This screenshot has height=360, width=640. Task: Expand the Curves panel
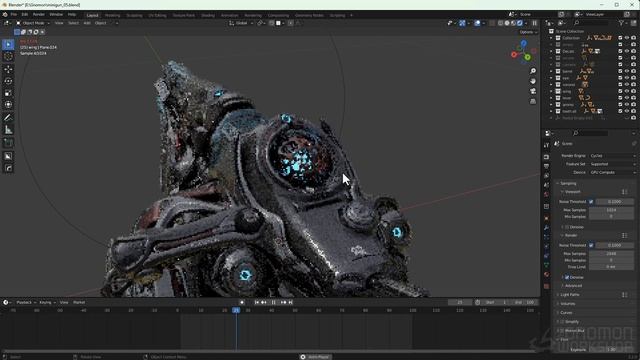point(567,313)
